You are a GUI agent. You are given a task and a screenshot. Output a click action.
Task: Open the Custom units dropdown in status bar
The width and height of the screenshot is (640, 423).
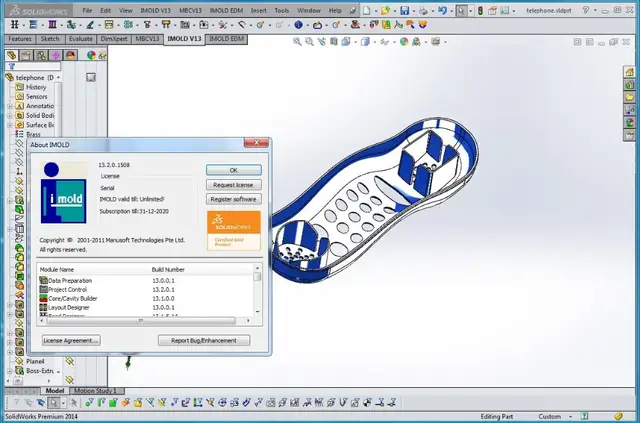[x=555, y=416]
